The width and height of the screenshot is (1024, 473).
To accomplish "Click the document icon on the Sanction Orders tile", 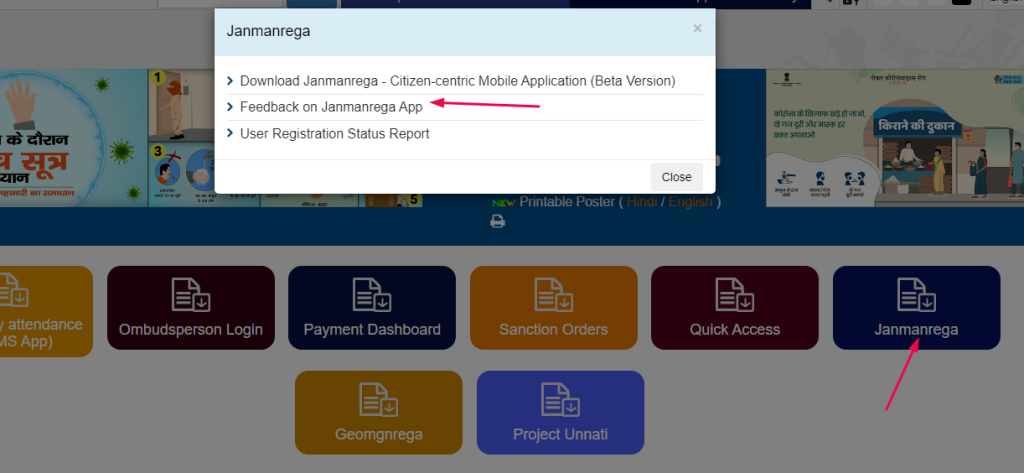I will coord(553,295).
